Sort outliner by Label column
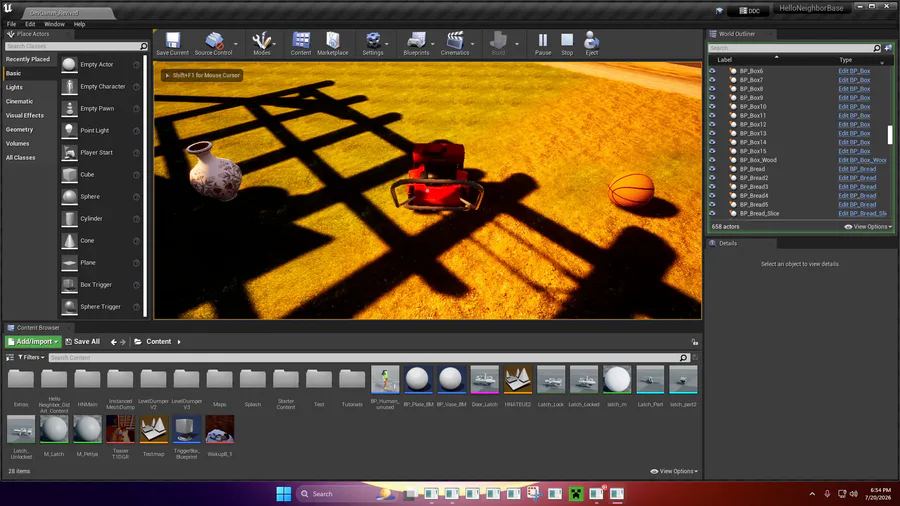 [724, 60]
